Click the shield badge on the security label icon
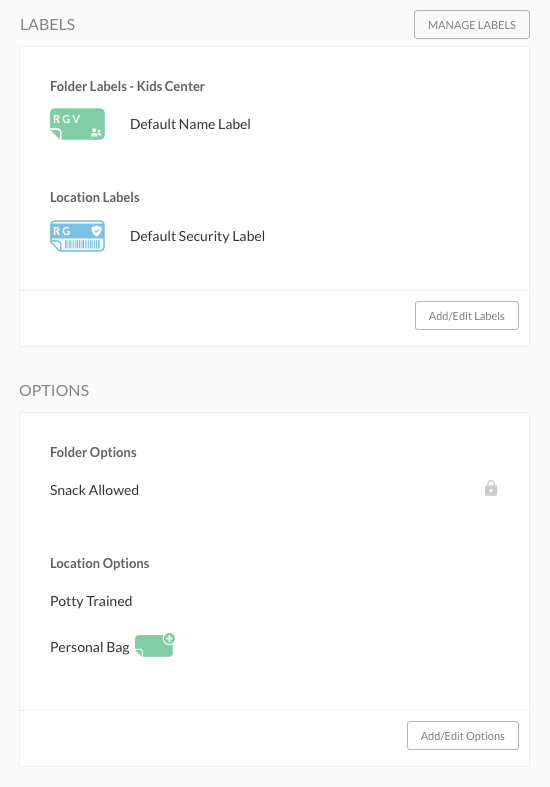The height and width of the screenshot is (787, 550). click(96, 230)
